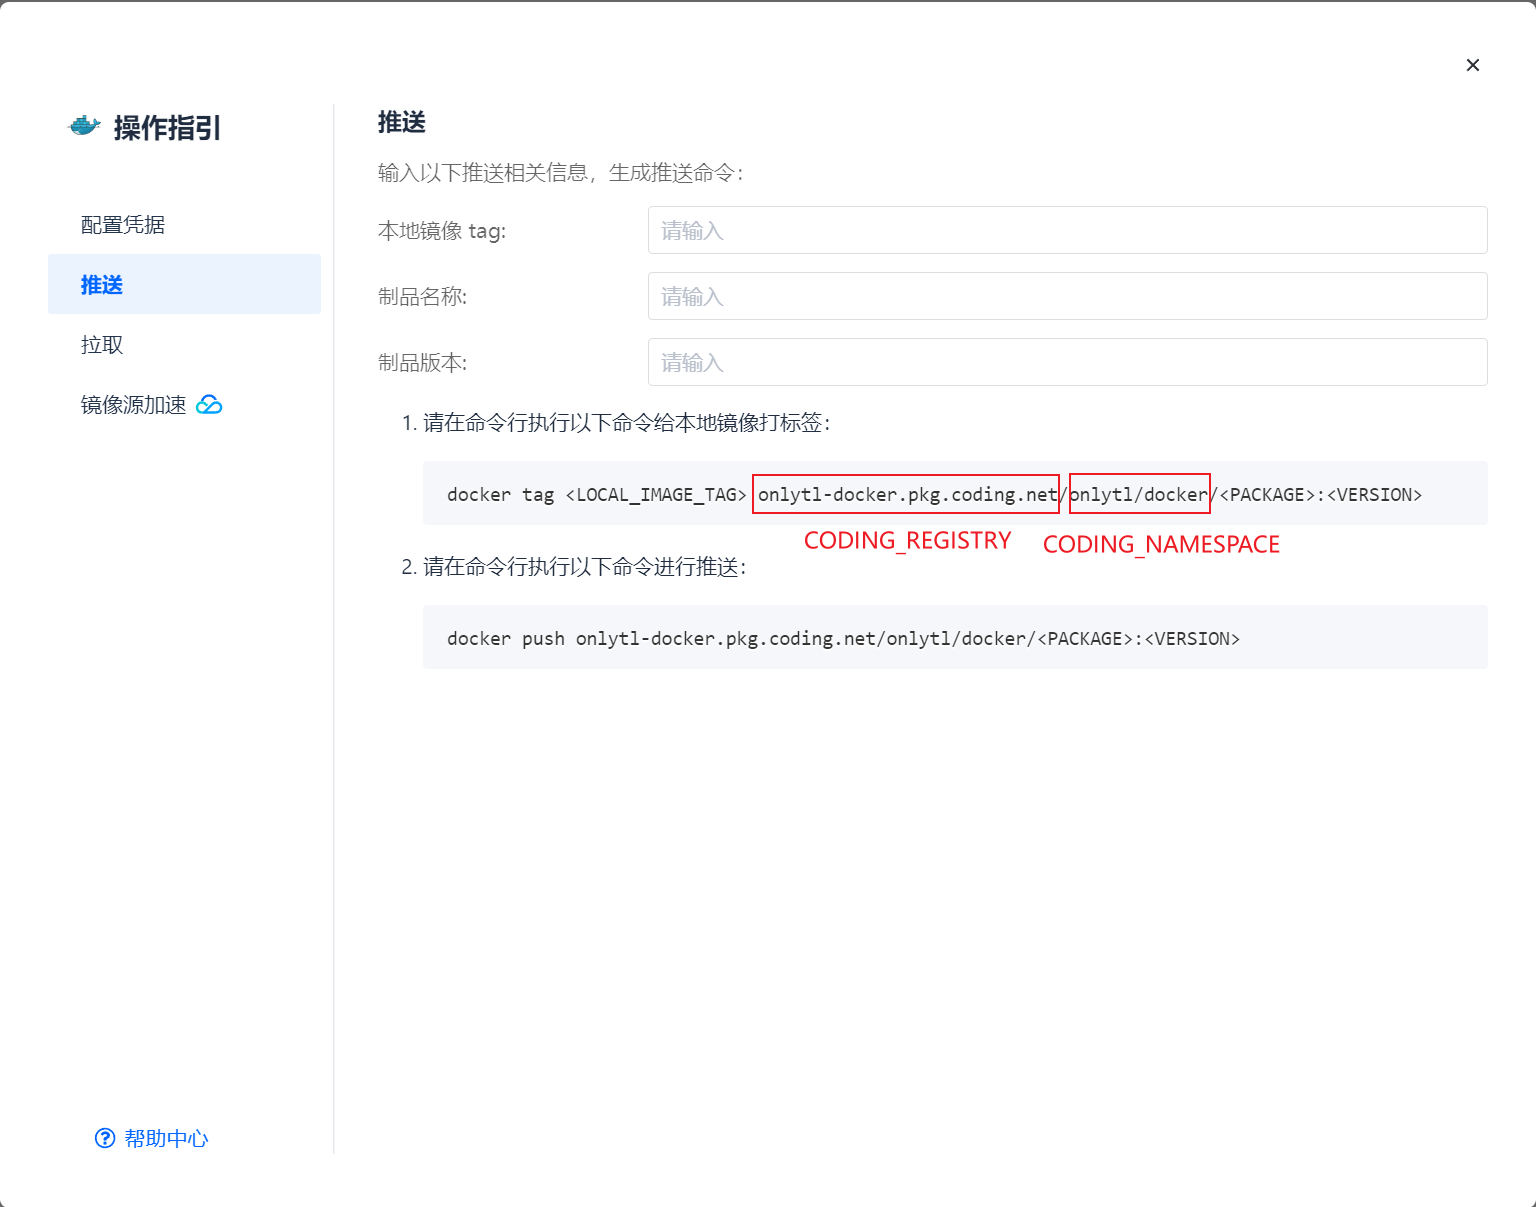
Task: Click the 推送 heading text
Action: coord(402,122)
